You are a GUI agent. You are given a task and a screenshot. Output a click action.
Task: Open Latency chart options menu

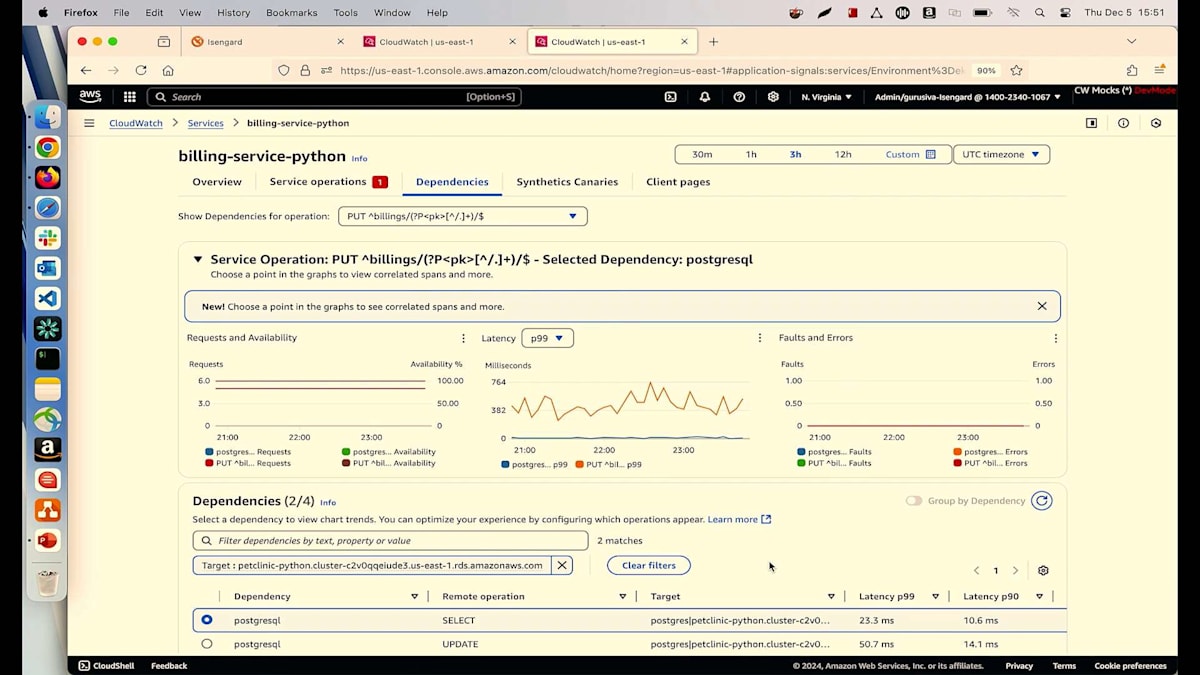coord(760,338)
